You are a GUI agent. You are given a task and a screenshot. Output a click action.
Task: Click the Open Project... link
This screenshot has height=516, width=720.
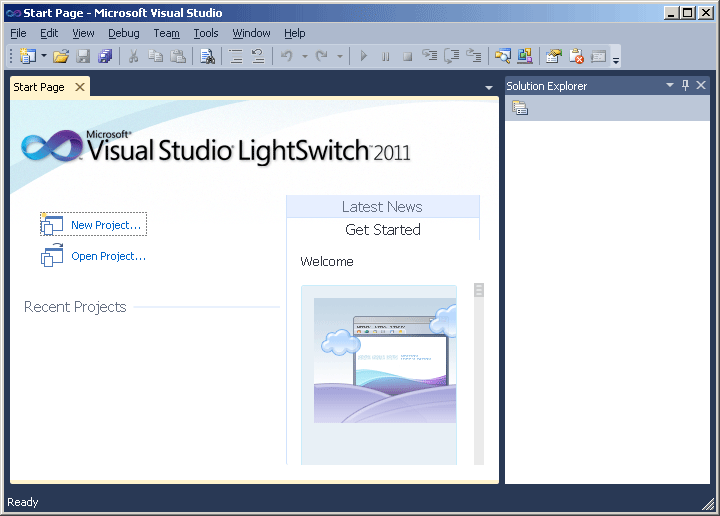(108, 256)
